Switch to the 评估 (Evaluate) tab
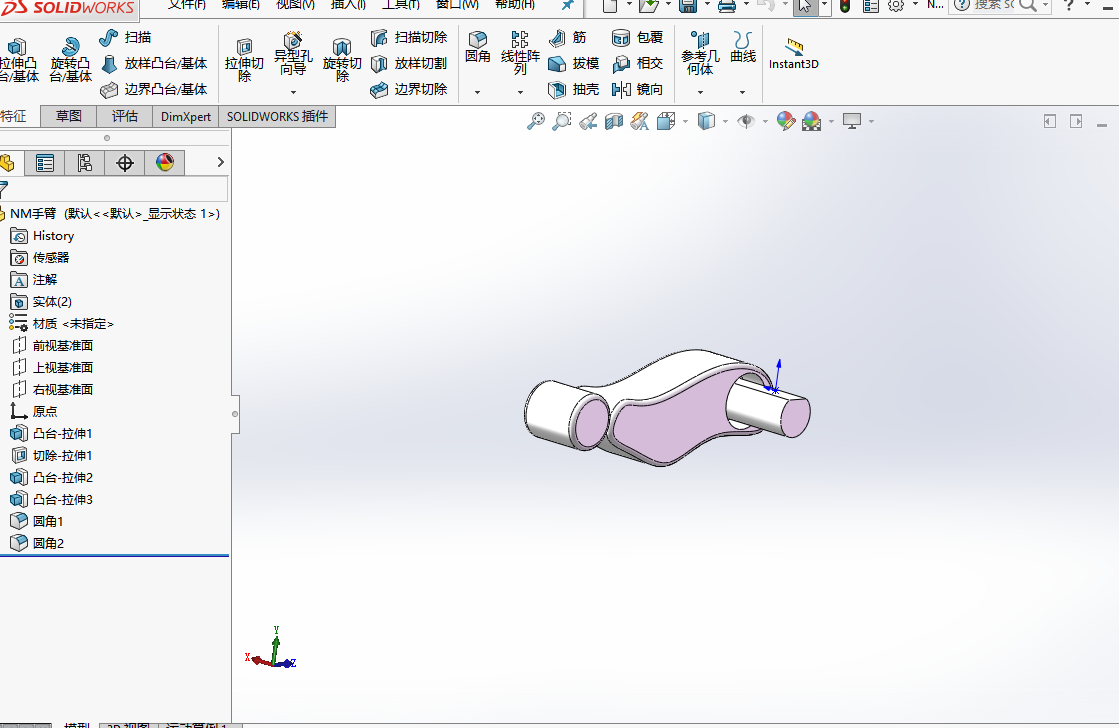Screen dimensions: 1119x728 (x=125, y=116)
